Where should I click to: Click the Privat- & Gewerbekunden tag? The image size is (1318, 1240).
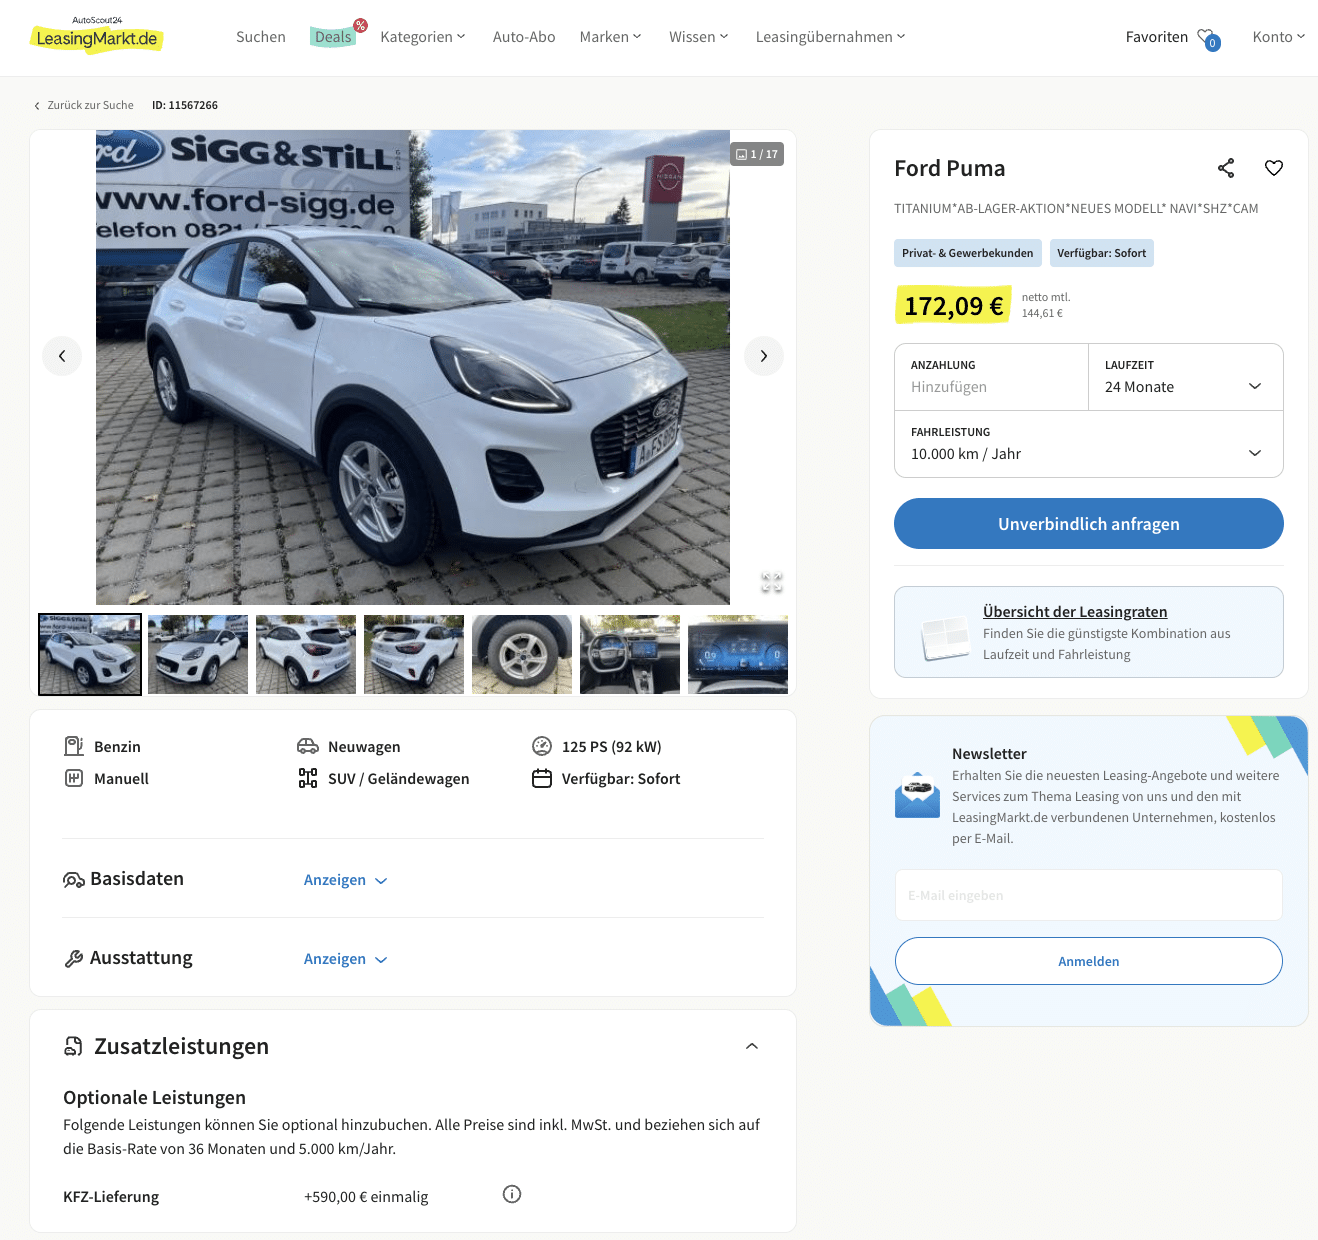967,253
